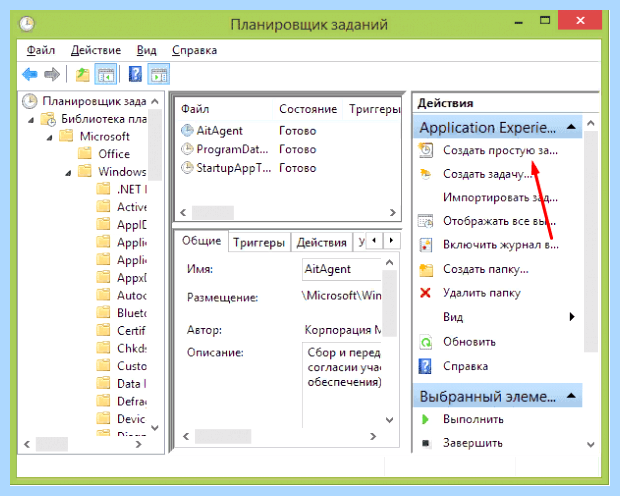
Task: Select the Defrag folder in tree
Action: coord(122,401)
